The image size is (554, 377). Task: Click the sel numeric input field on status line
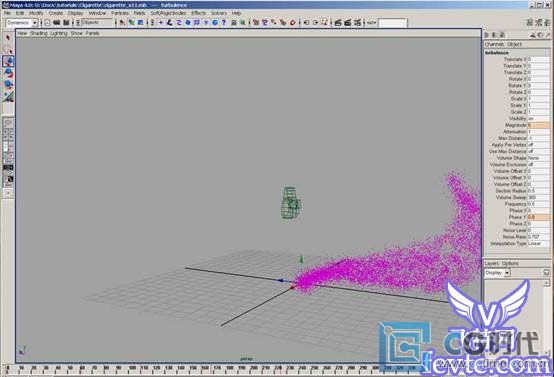393,23
